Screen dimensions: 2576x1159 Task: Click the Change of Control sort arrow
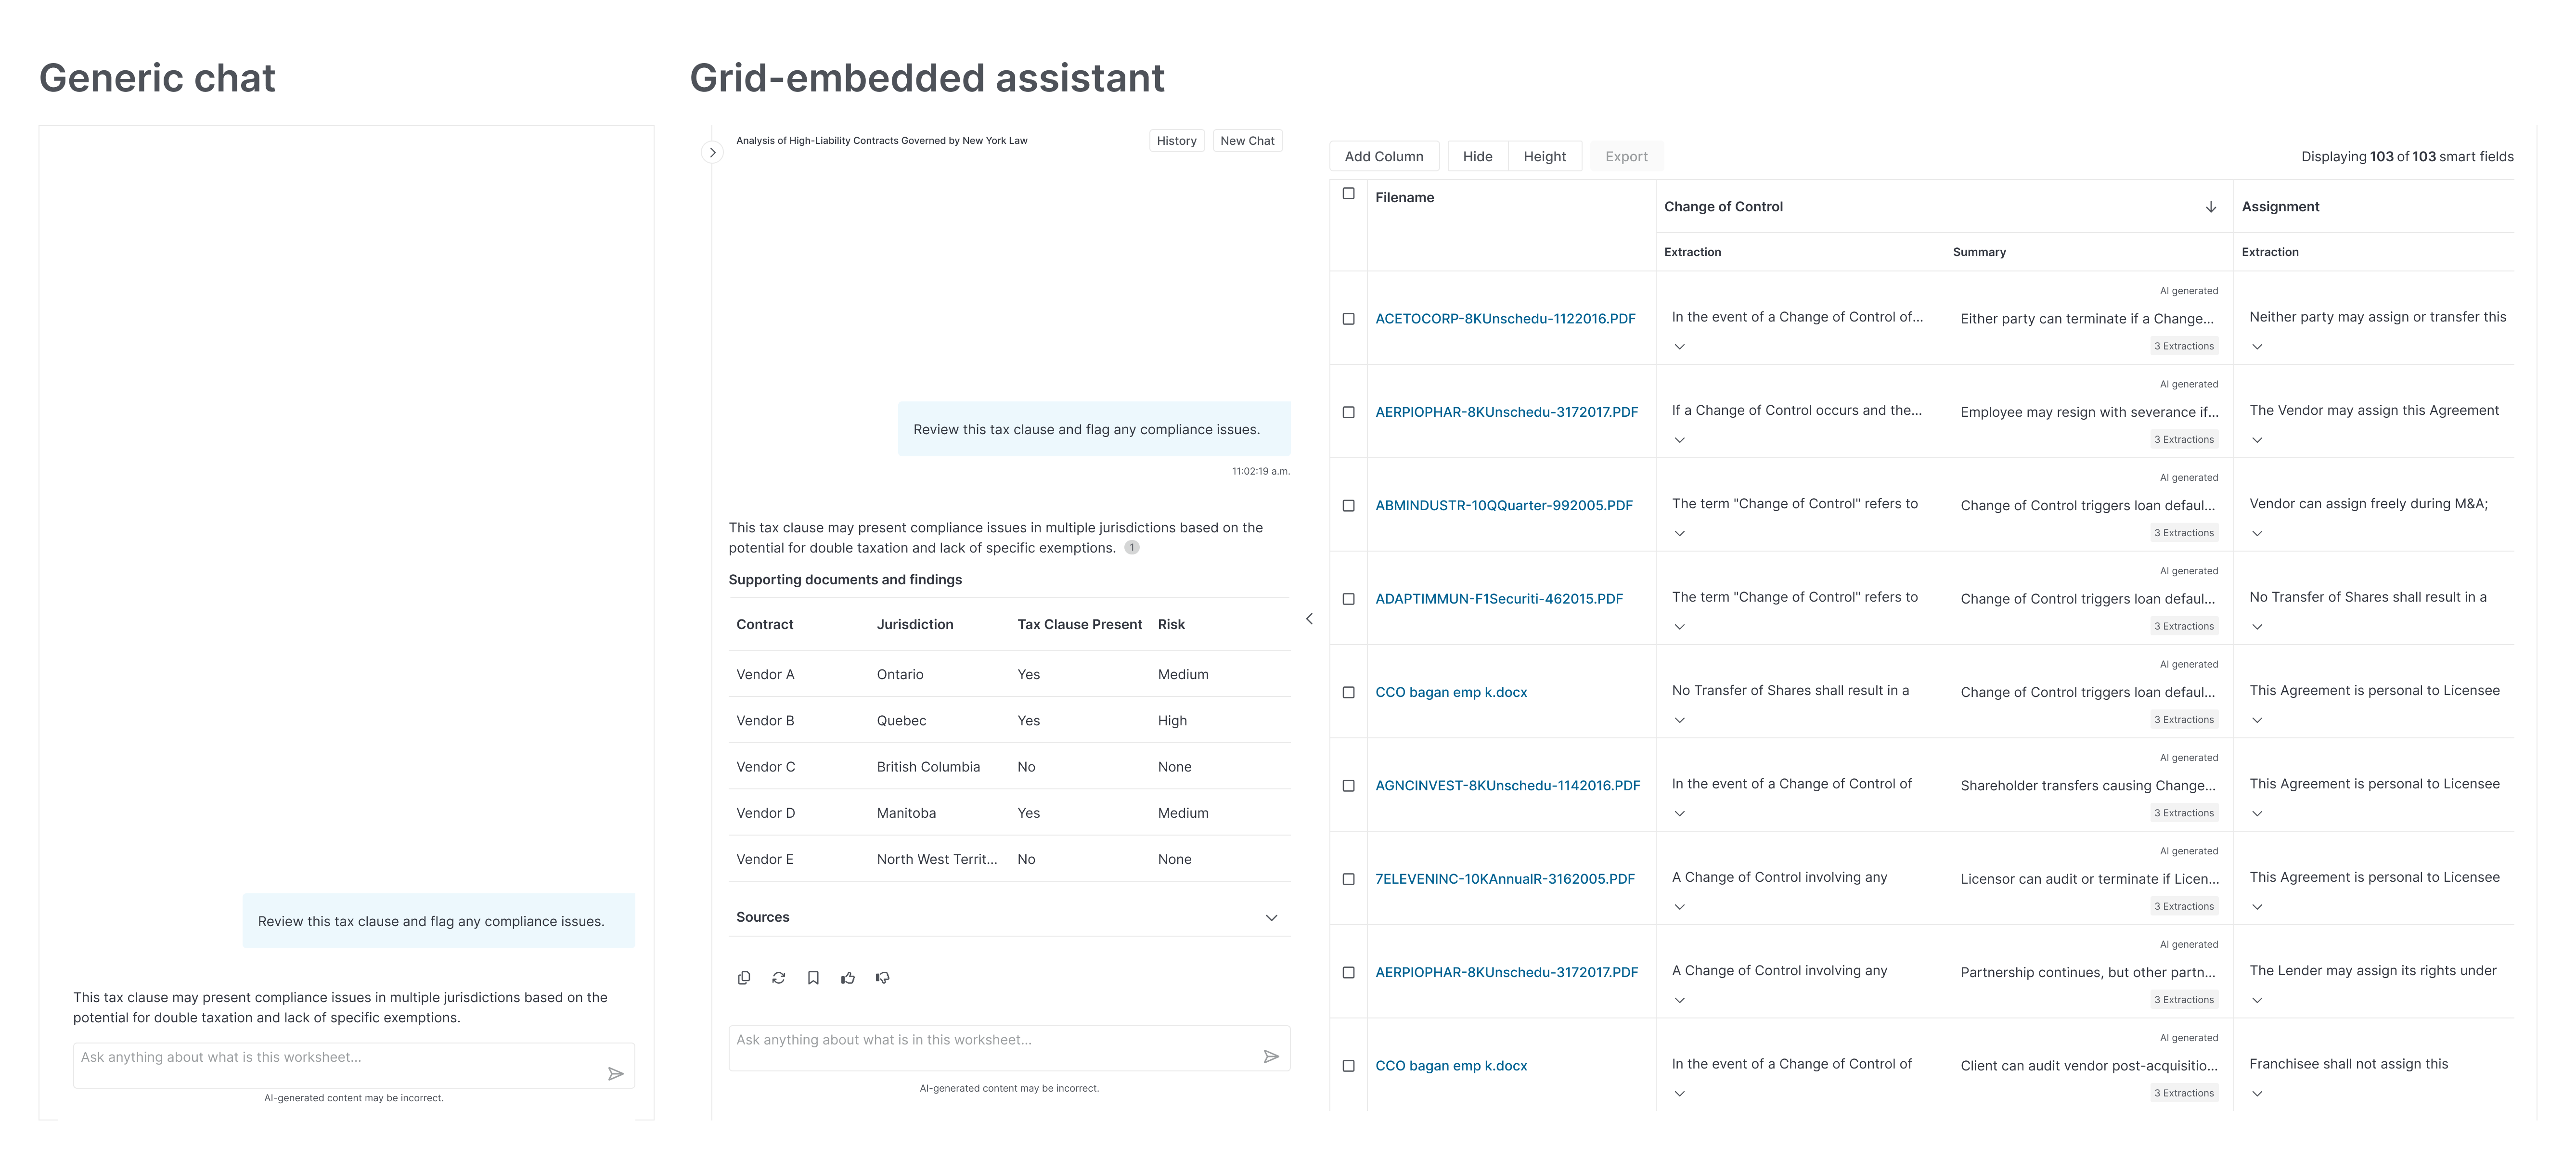(2211, 207)
